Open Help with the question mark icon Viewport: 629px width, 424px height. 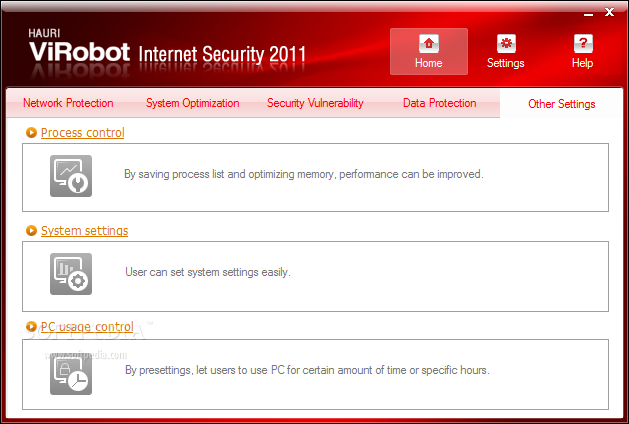(582, 51)
